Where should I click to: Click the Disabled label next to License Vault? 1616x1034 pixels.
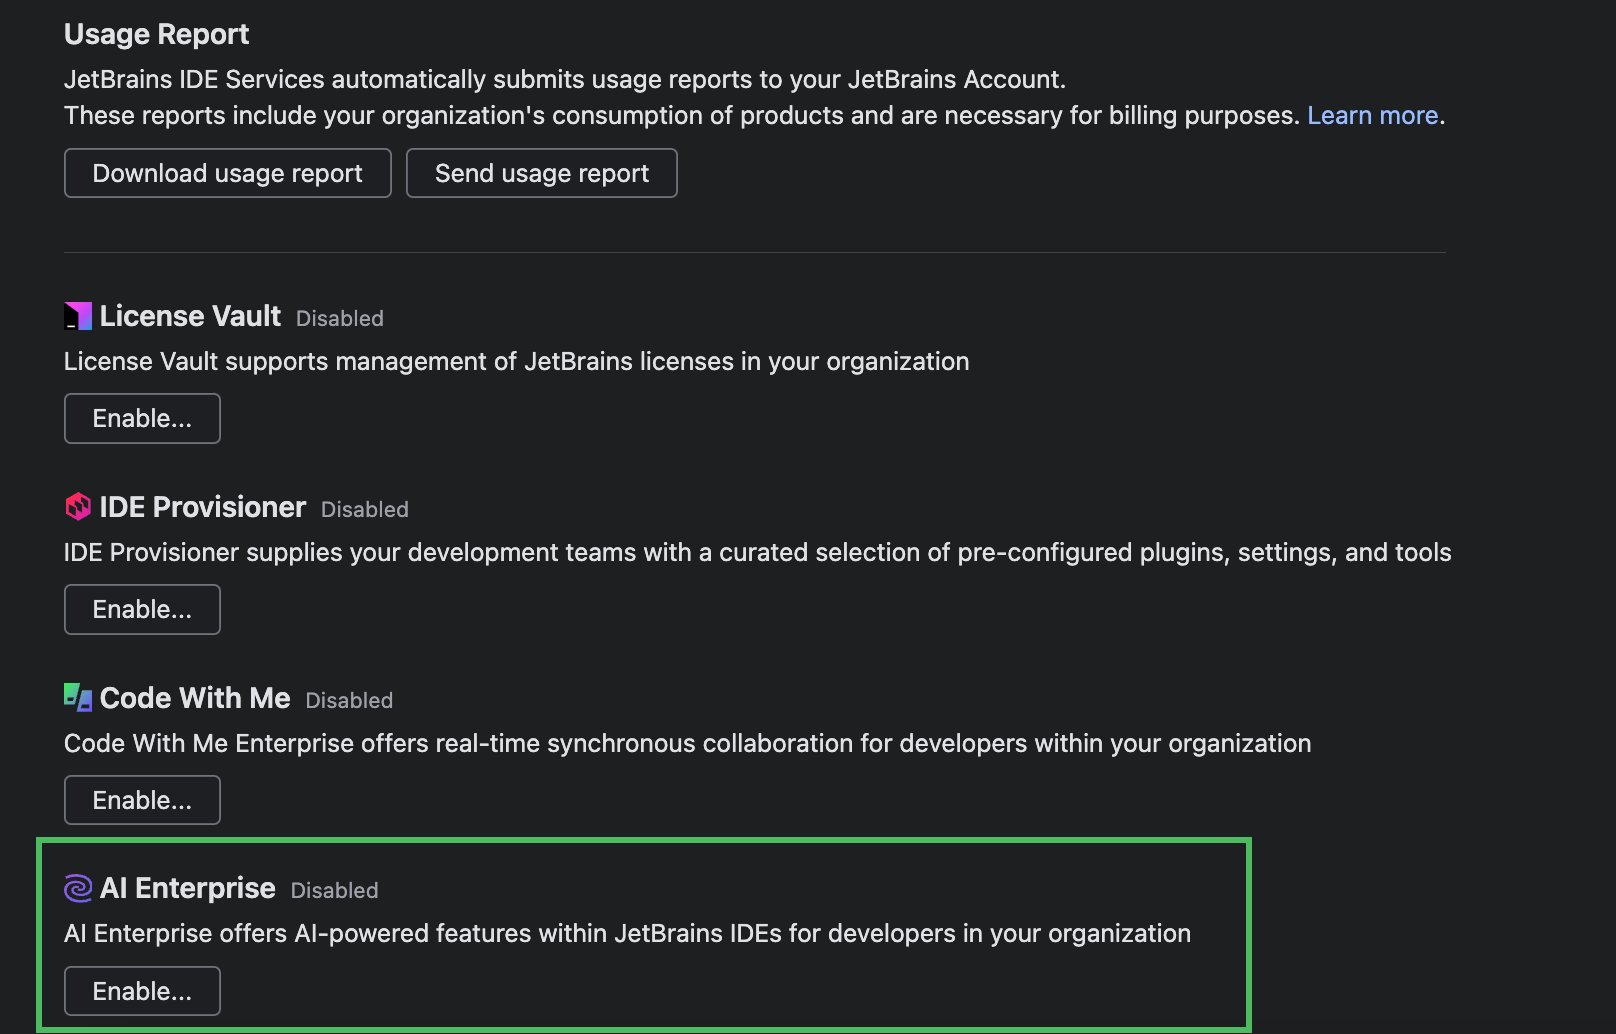[x=339, y=318]
